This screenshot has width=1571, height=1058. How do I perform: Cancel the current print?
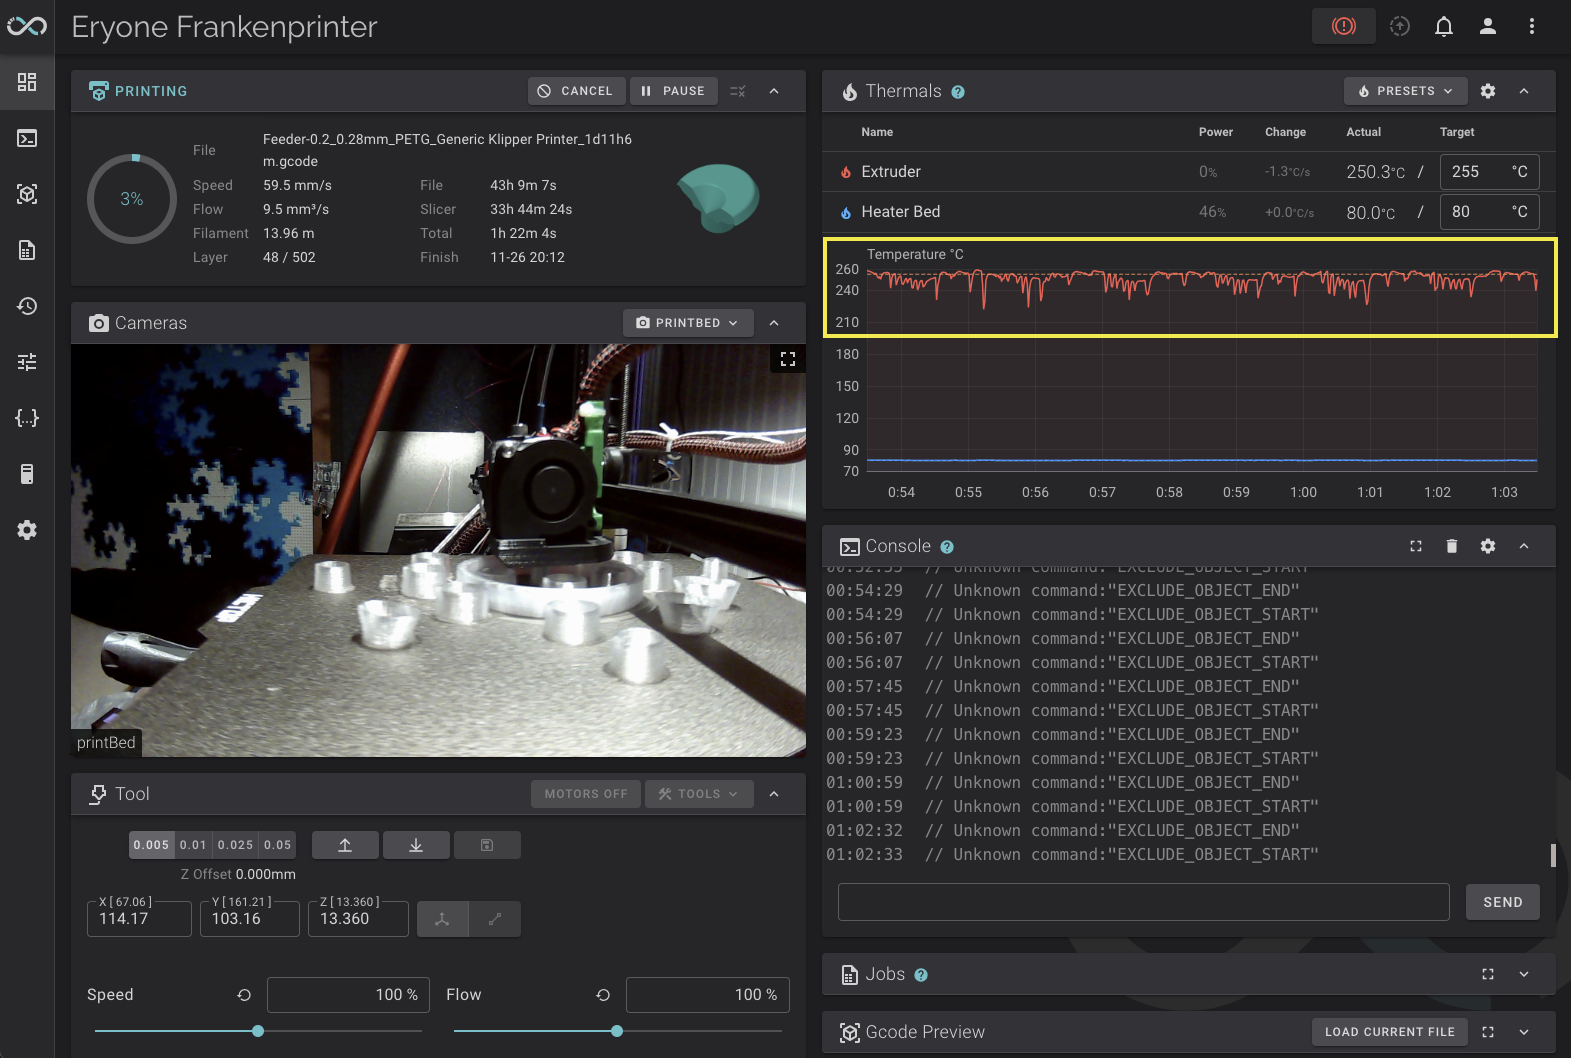pos(576,91)
